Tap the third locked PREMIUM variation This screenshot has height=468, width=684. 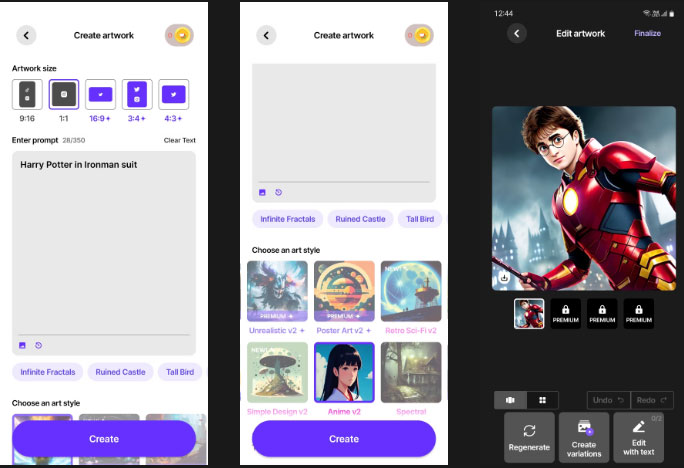[639, 314]
